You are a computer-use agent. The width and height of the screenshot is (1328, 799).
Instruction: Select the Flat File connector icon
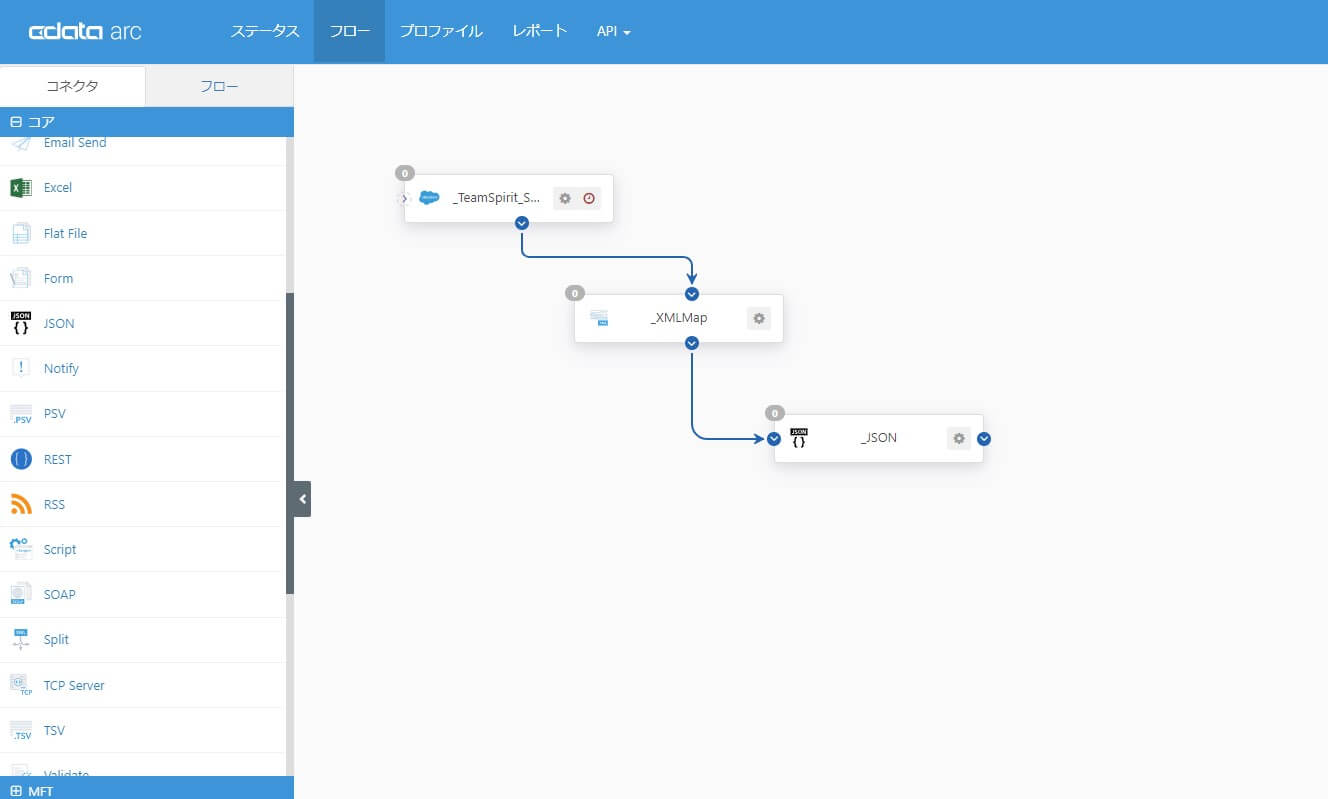[x=21, y=233]
